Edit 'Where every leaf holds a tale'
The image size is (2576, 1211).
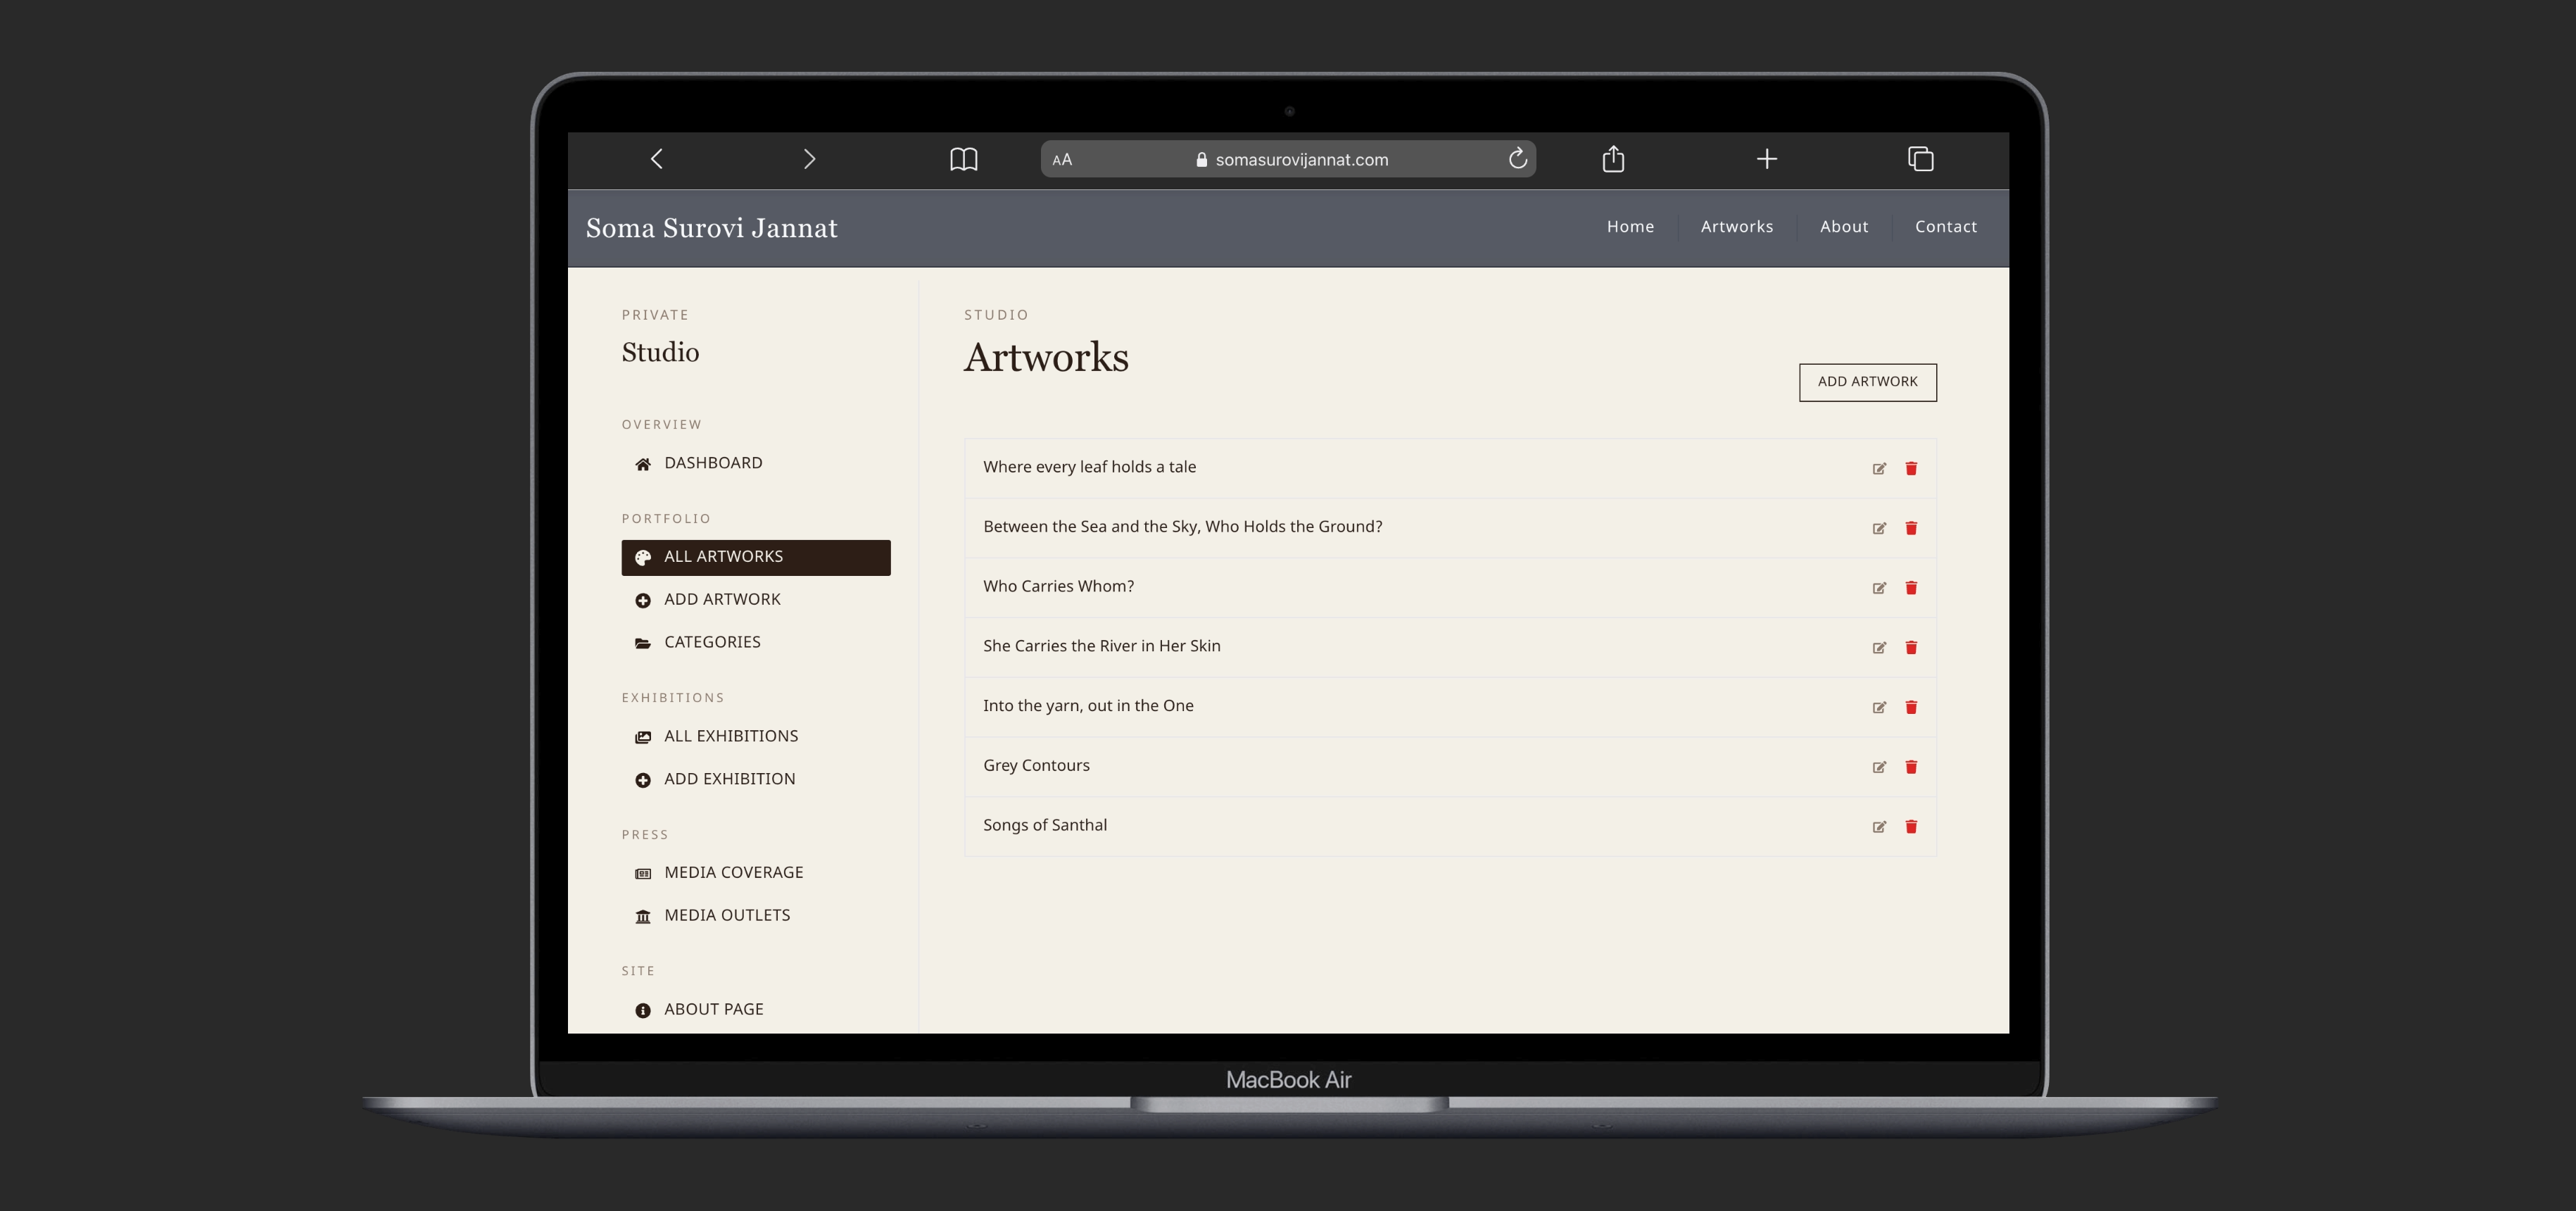pos(1879,469)
